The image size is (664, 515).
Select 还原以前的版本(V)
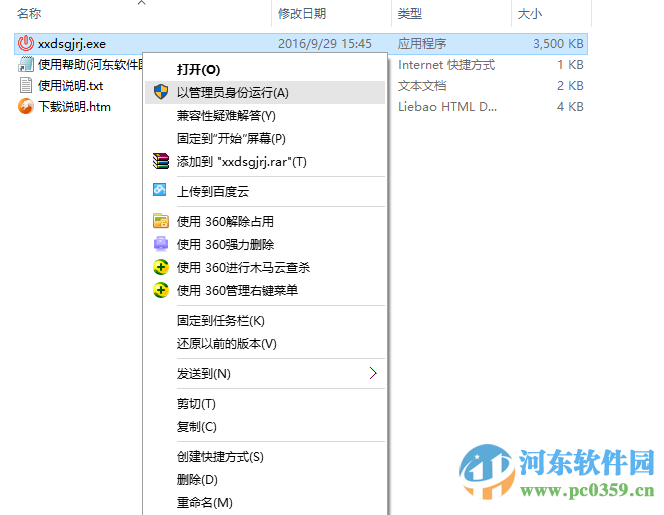point(265,343)
